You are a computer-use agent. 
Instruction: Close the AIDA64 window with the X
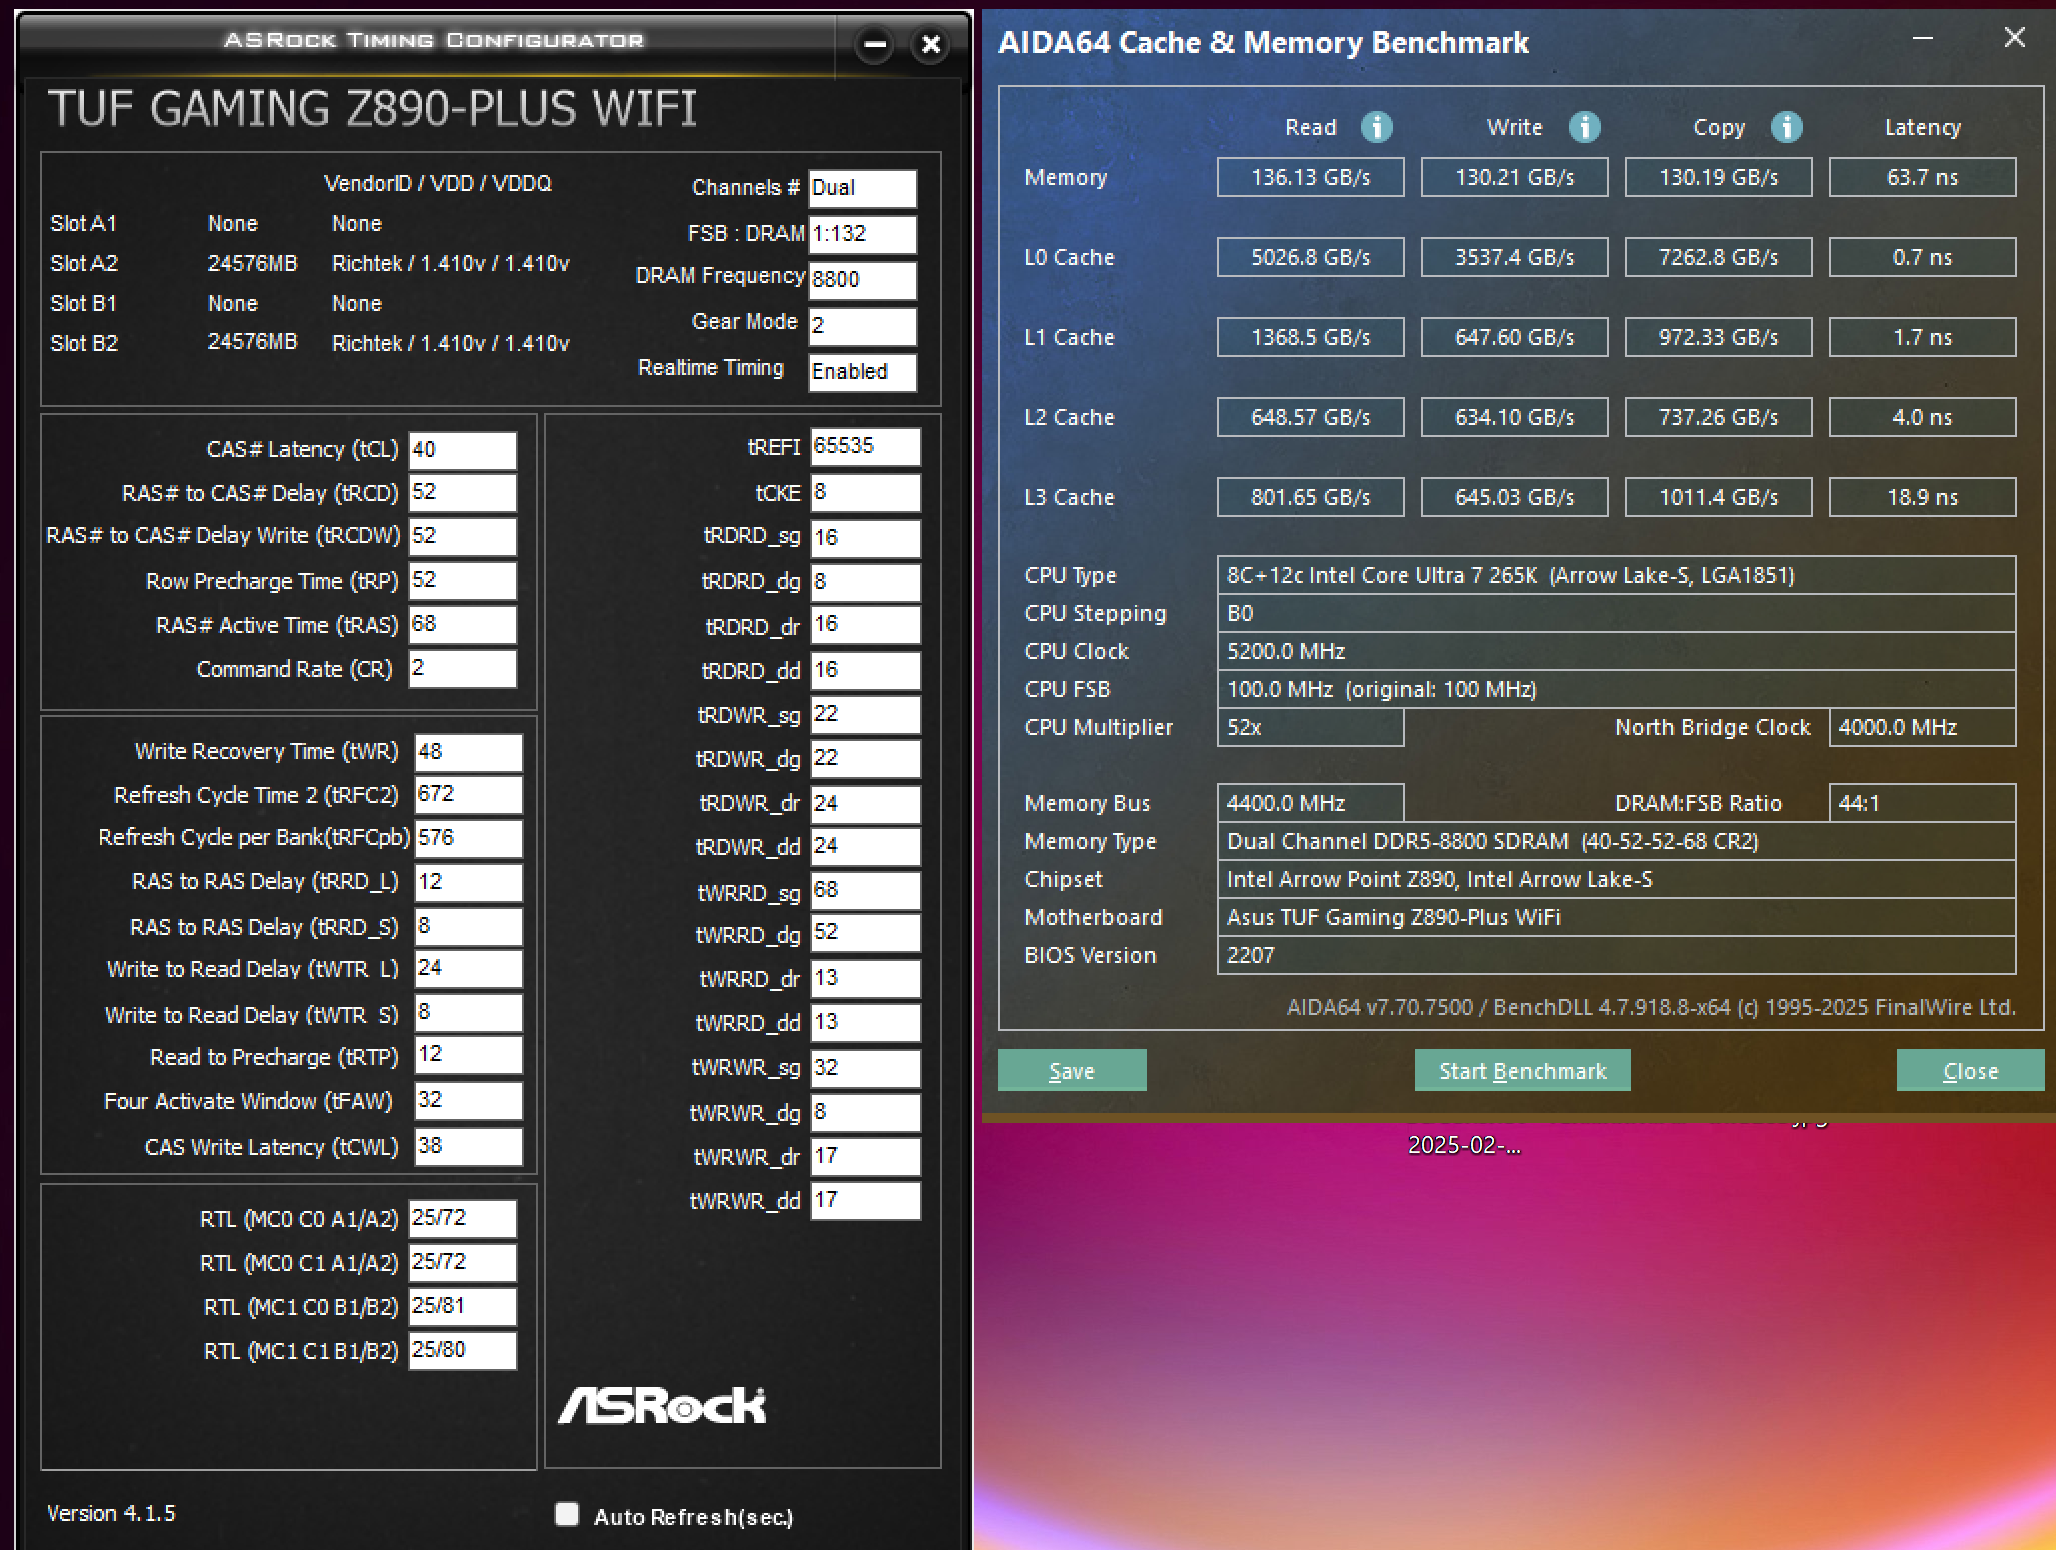click(2014, 39)
